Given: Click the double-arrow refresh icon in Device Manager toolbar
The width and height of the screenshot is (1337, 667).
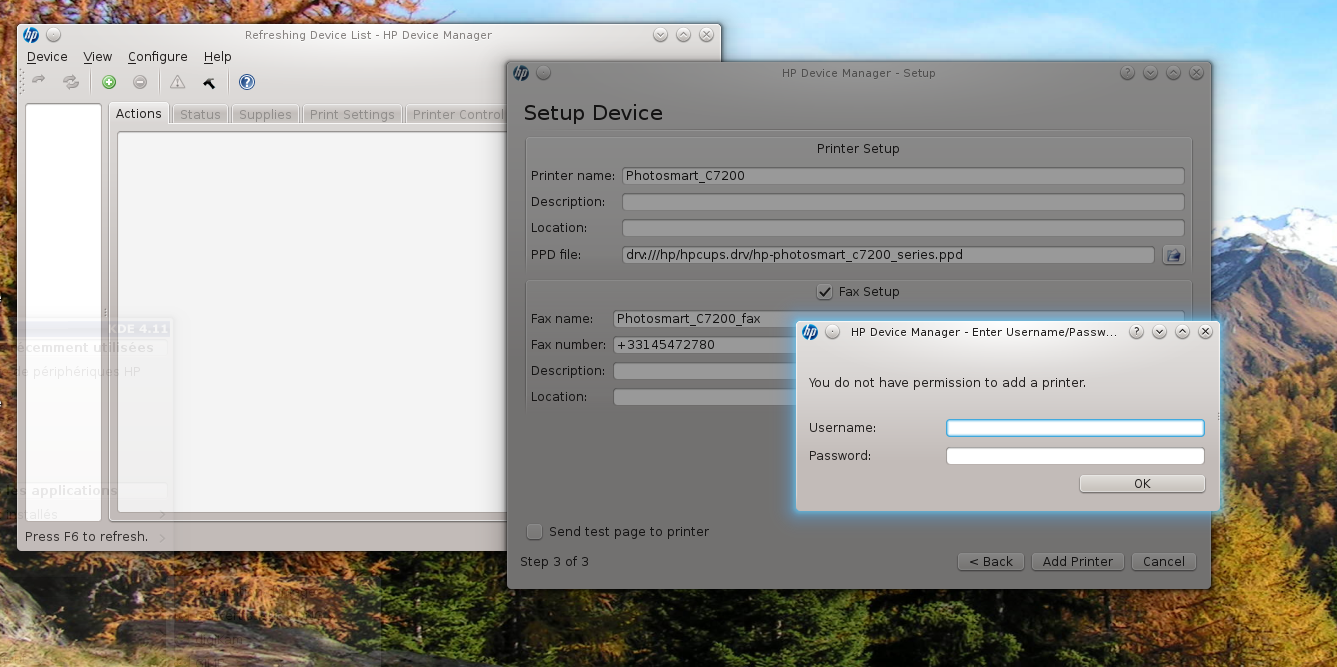Looking at the screenshot, I should click(71, 82).
